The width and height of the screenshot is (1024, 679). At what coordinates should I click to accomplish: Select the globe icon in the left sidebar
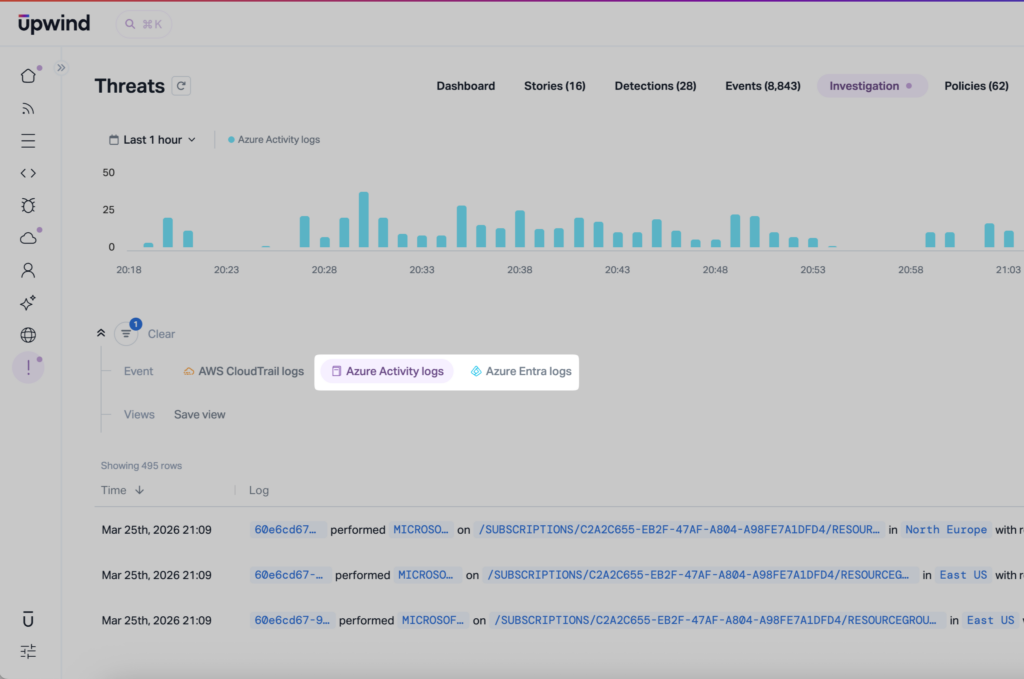29,334
